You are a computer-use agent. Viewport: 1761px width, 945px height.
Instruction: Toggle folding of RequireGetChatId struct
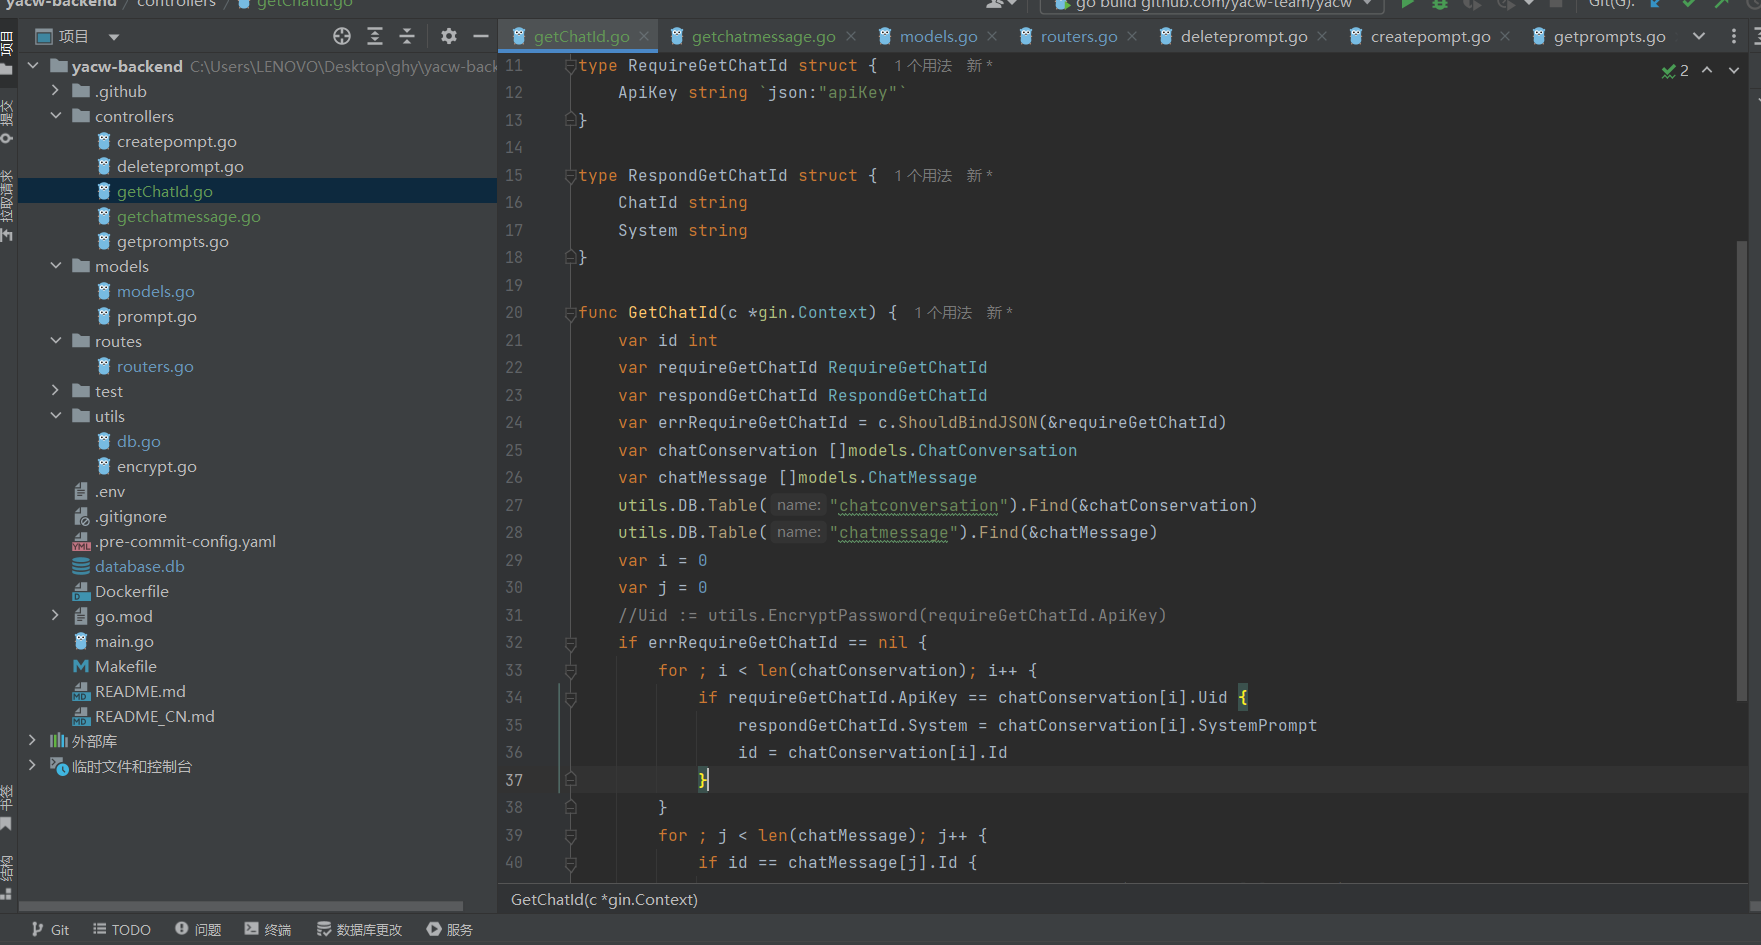point(570,66)
